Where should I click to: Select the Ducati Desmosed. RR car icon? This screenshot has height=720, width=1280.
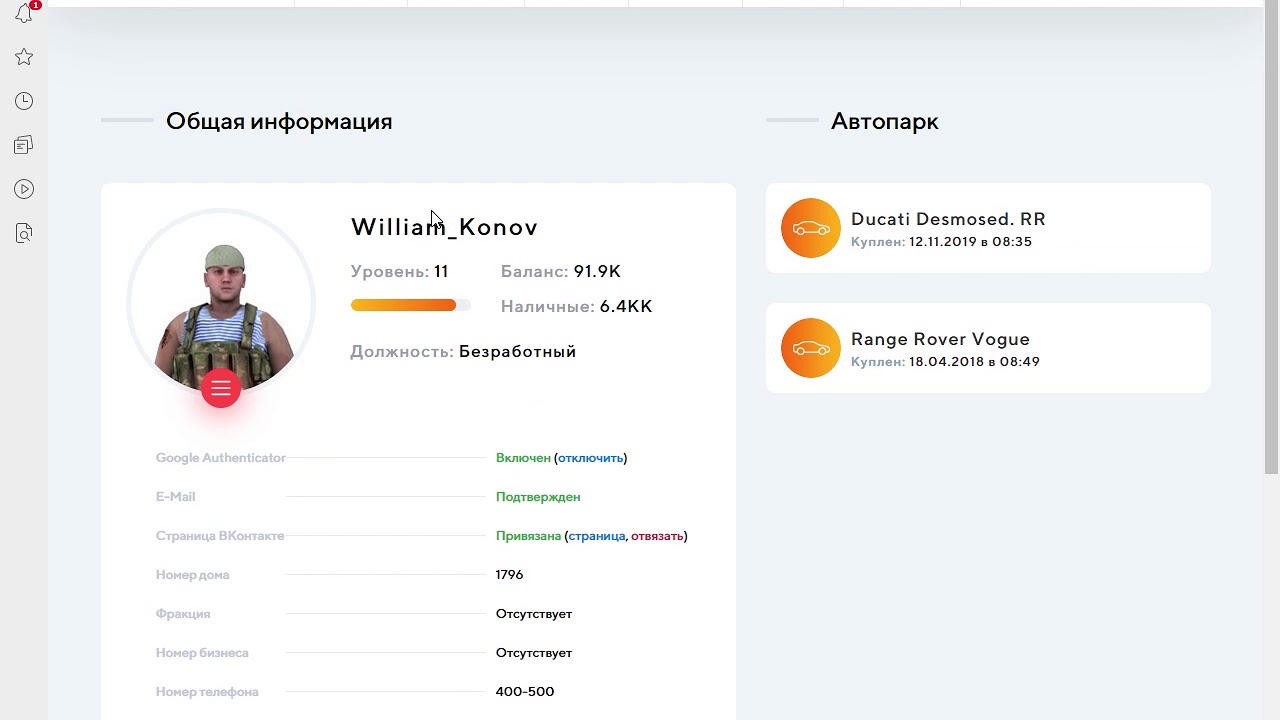pyautogui.click(x=811, y=228)
